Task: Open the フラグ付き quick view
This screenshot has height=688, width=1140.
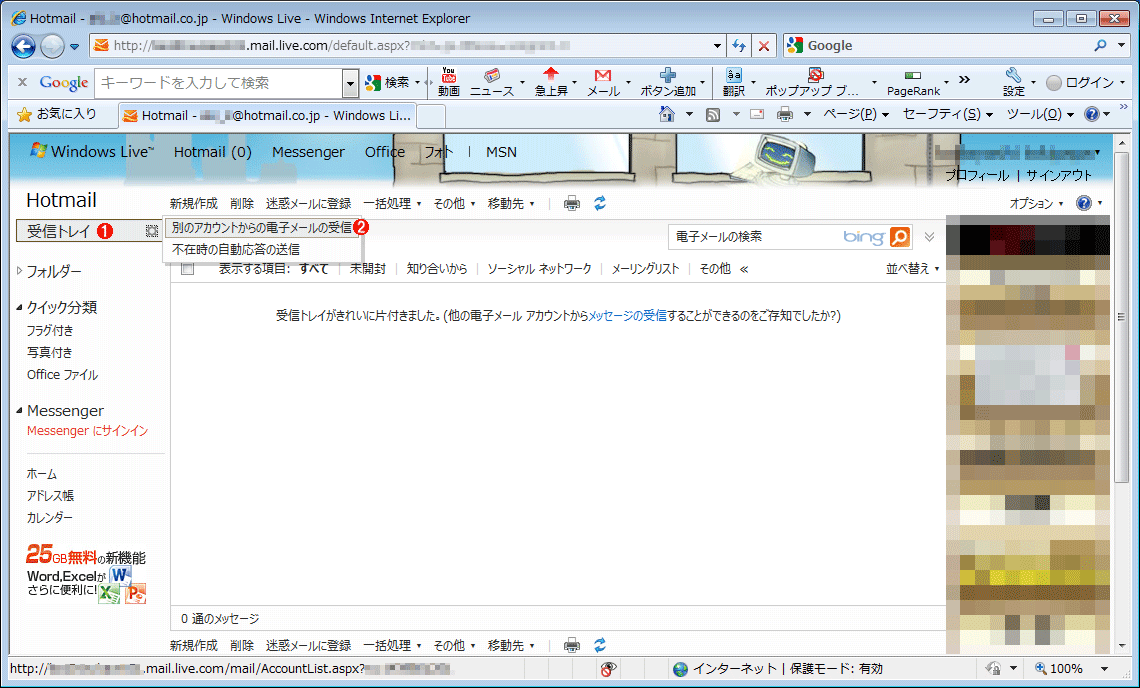Action: pos(50,331)
